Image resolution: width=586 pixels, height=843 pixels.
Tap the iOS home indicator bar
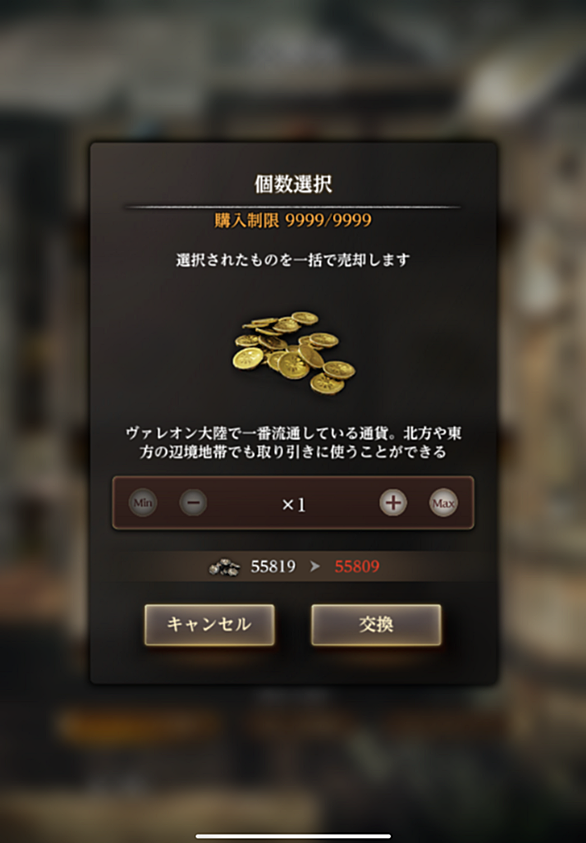tap(293, 836)
